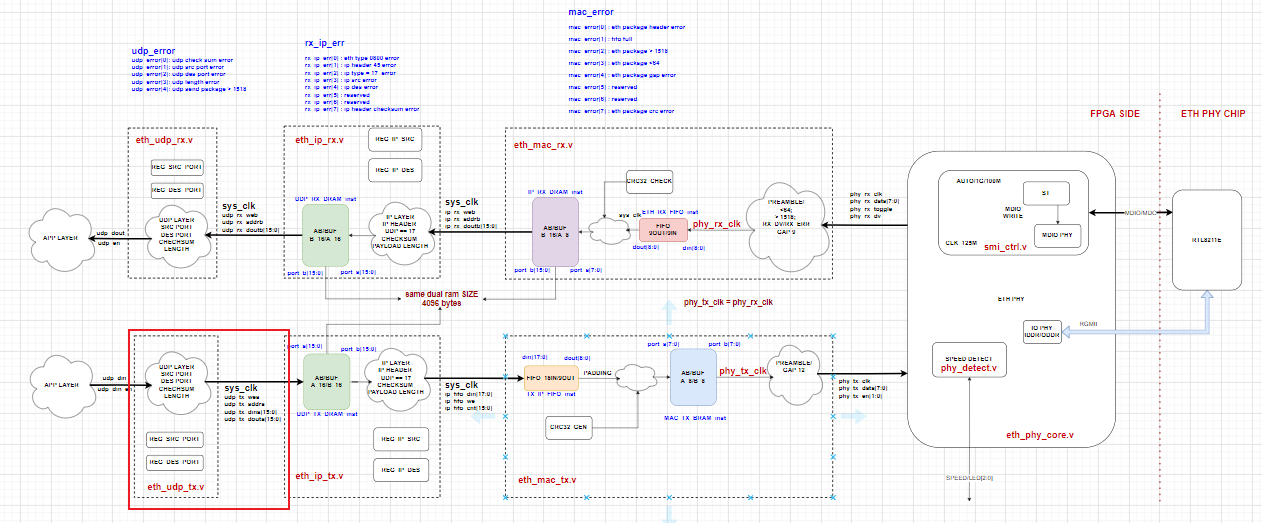Select the eth_ip_rx.v module label
This screenshot has width=1262, height=523.
(319, 140)
